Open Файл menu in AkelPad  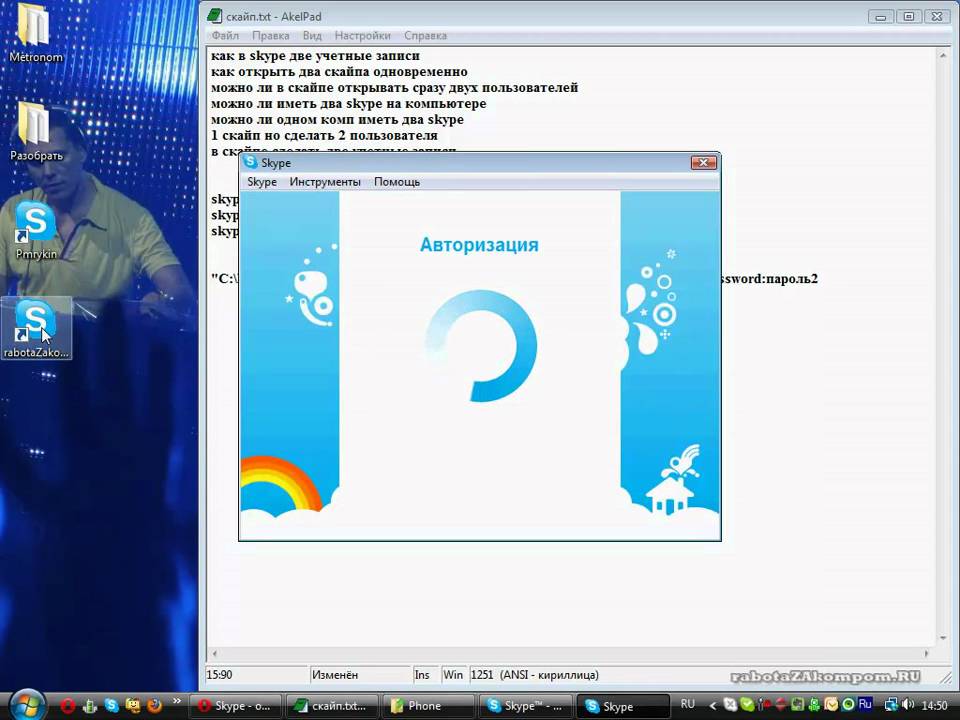click(x=225, y=36)
